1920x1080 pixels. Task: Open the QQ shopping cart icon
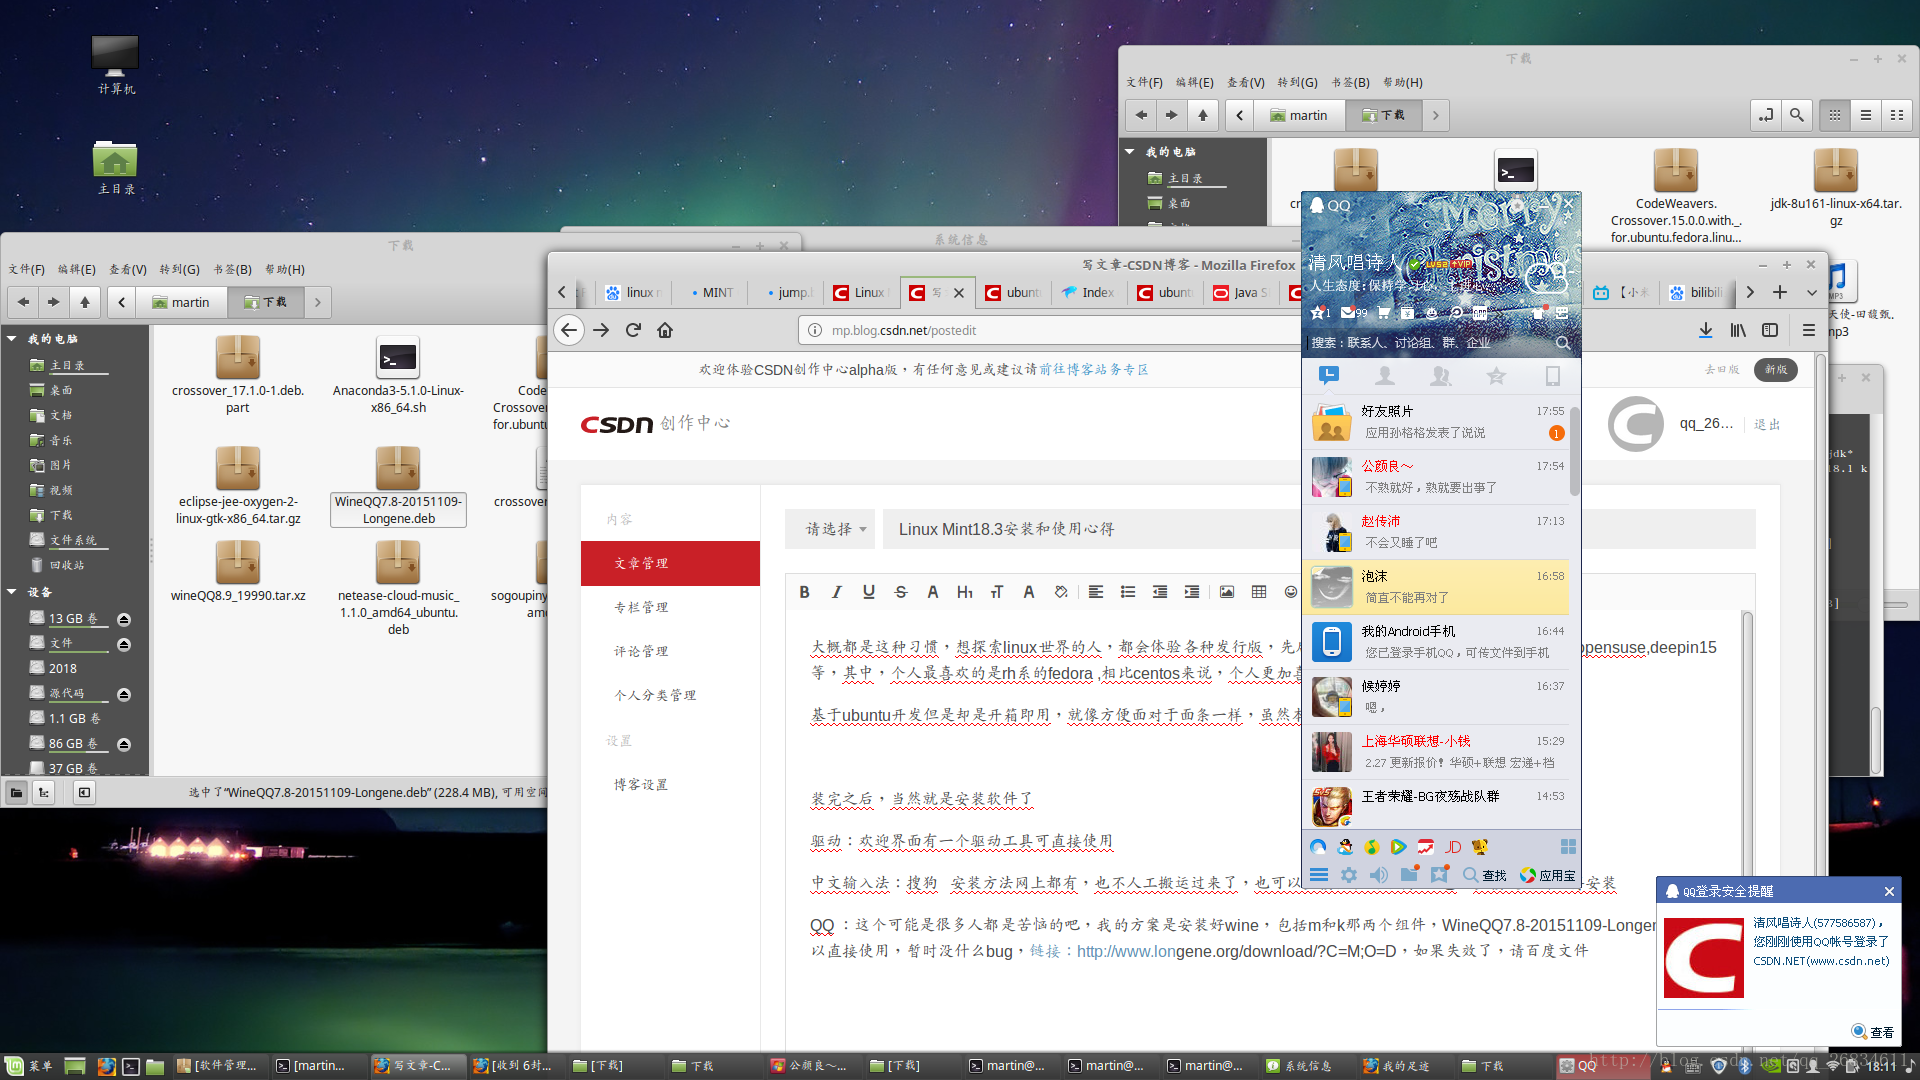pyautogui.click(x=1384, y=313)
